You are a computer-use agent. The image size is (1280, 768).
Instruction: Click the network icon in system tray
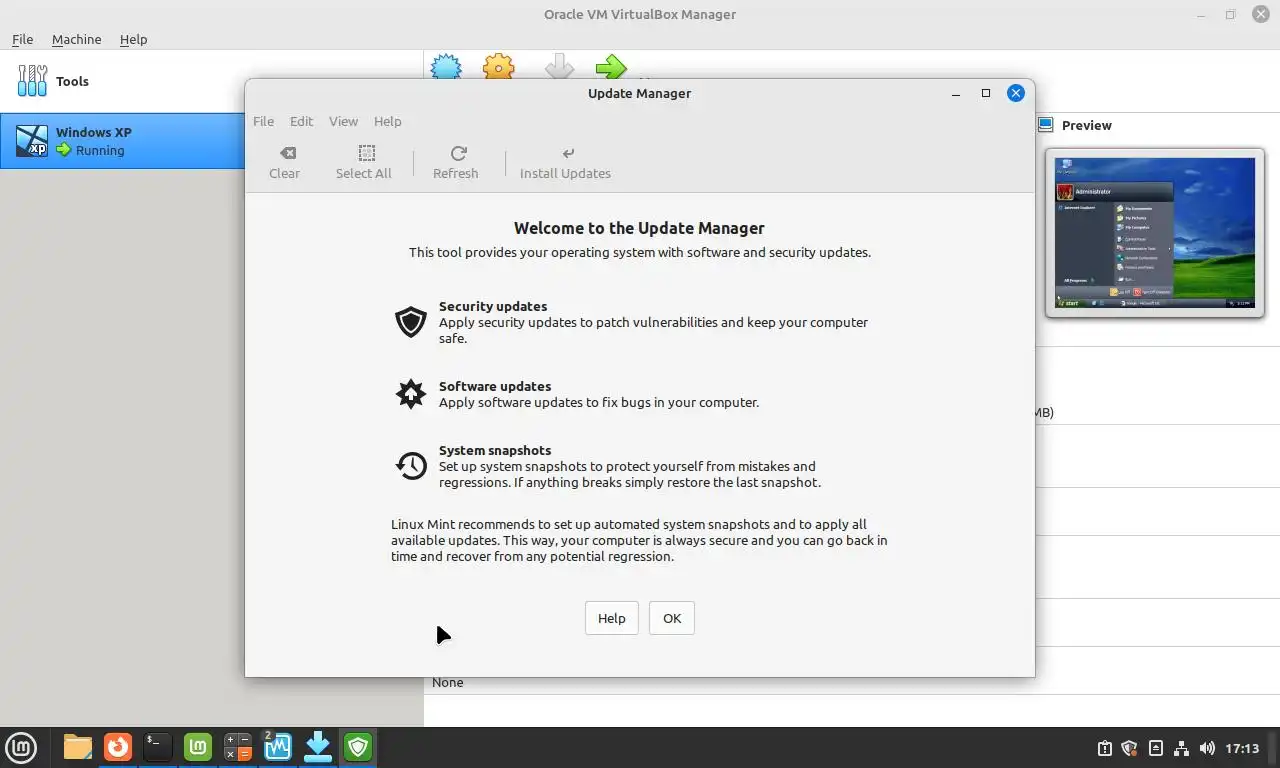point(1181,748)
